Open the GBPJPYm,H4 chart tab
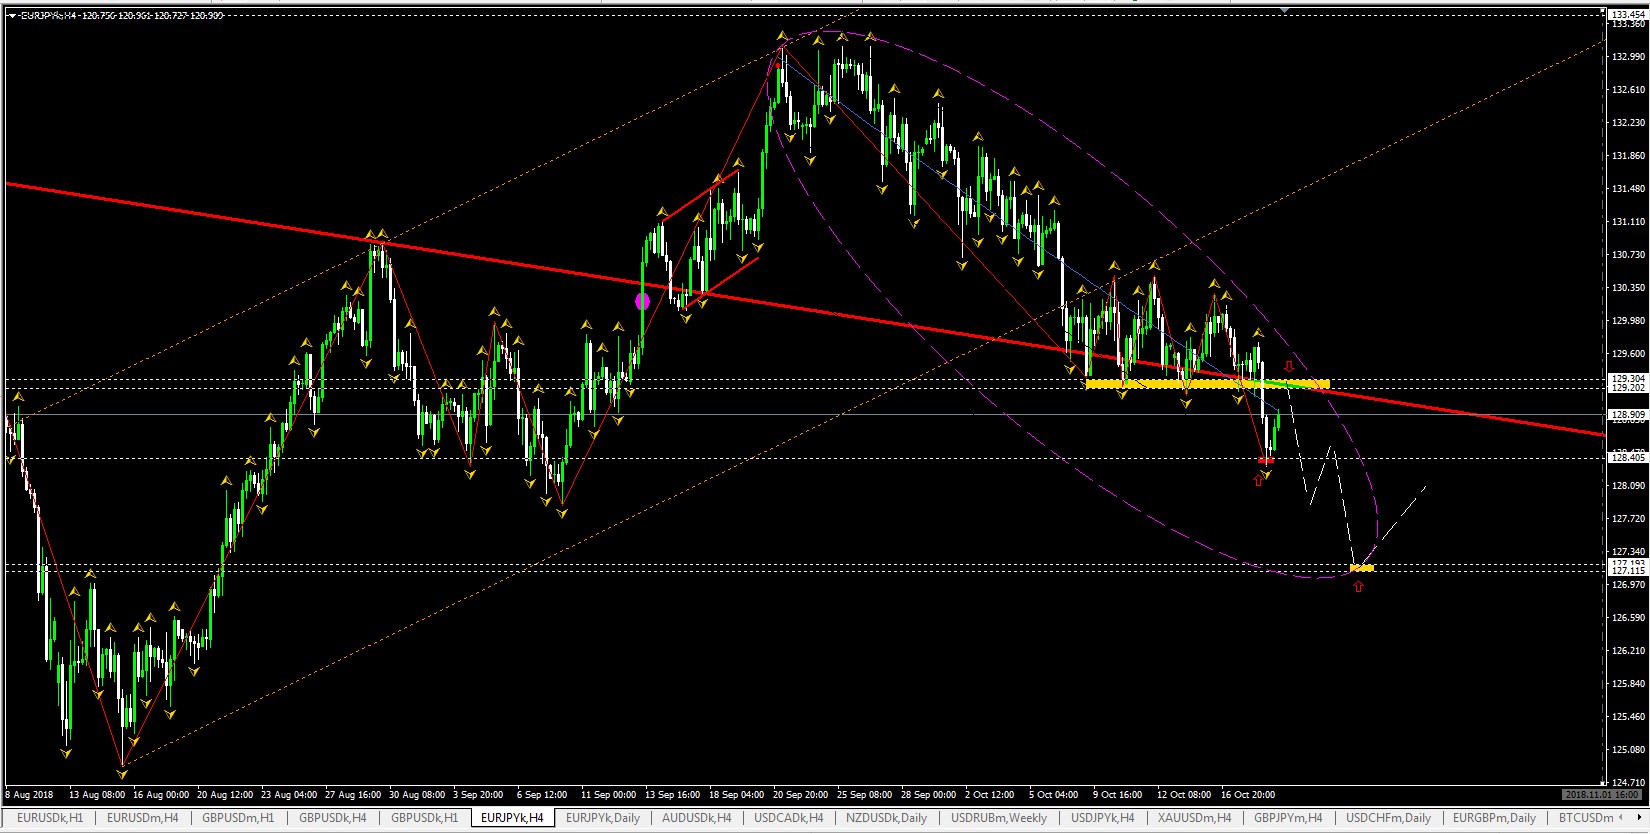 coord(1288,818)
